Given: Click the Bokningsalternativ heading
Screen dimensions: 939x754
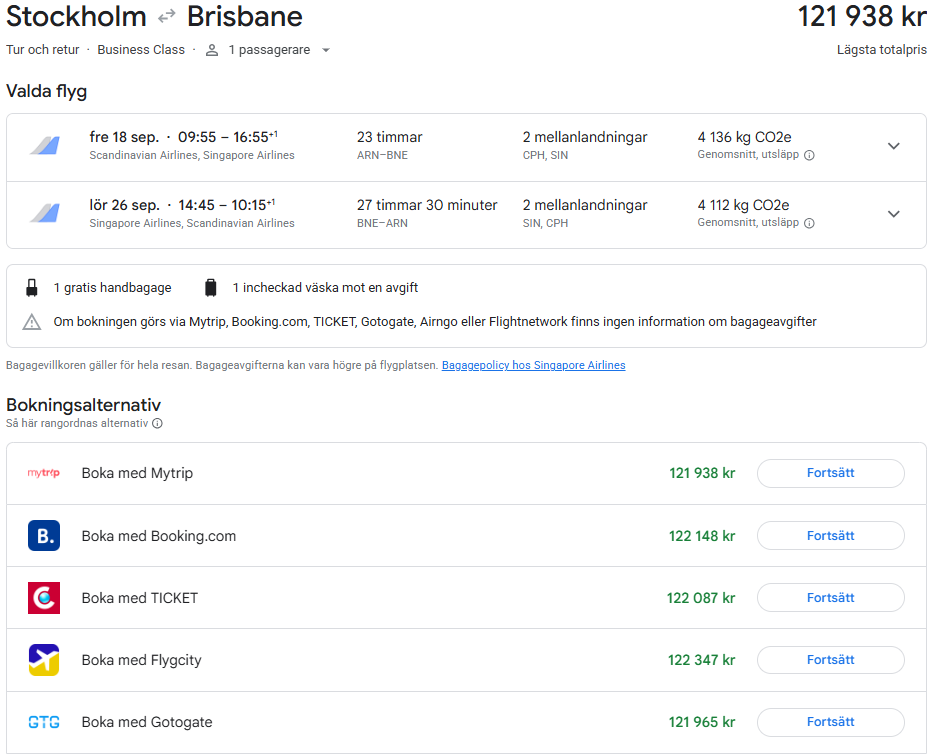Looking at the screenshot, I should pyautogui.click(x=83, y=405).
